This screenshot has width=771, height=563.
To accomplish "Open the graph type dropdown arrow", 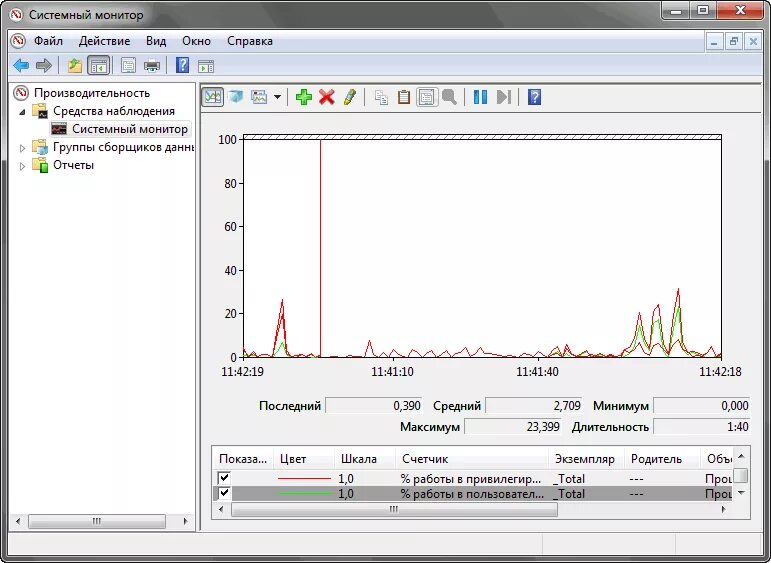I will point(277,97).
